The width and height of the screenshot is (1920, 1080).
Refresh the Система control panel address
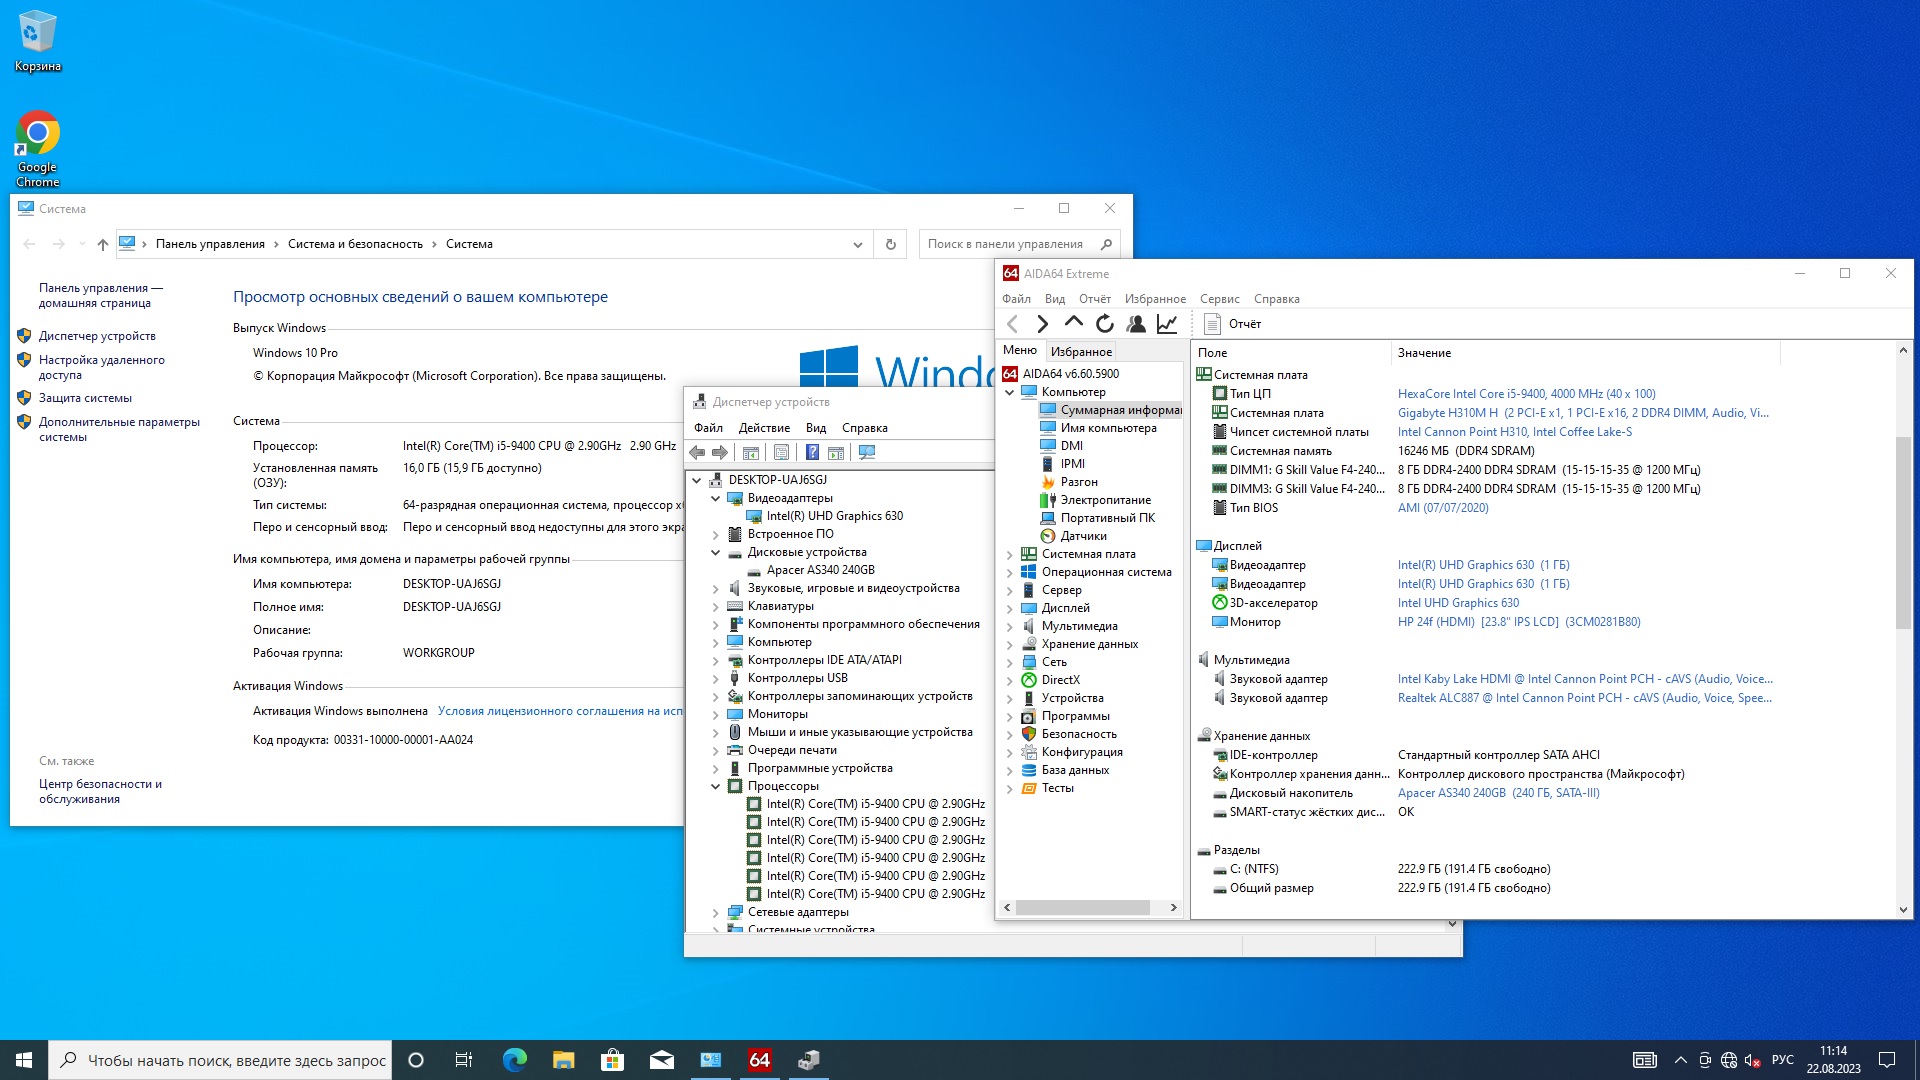[x=890, y=244]
